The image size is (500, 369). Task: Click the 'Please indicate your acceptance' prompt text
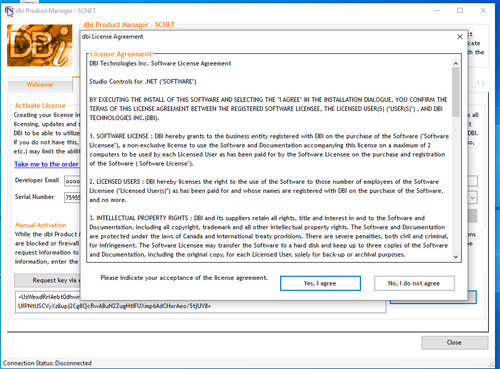tap(184, 278)
